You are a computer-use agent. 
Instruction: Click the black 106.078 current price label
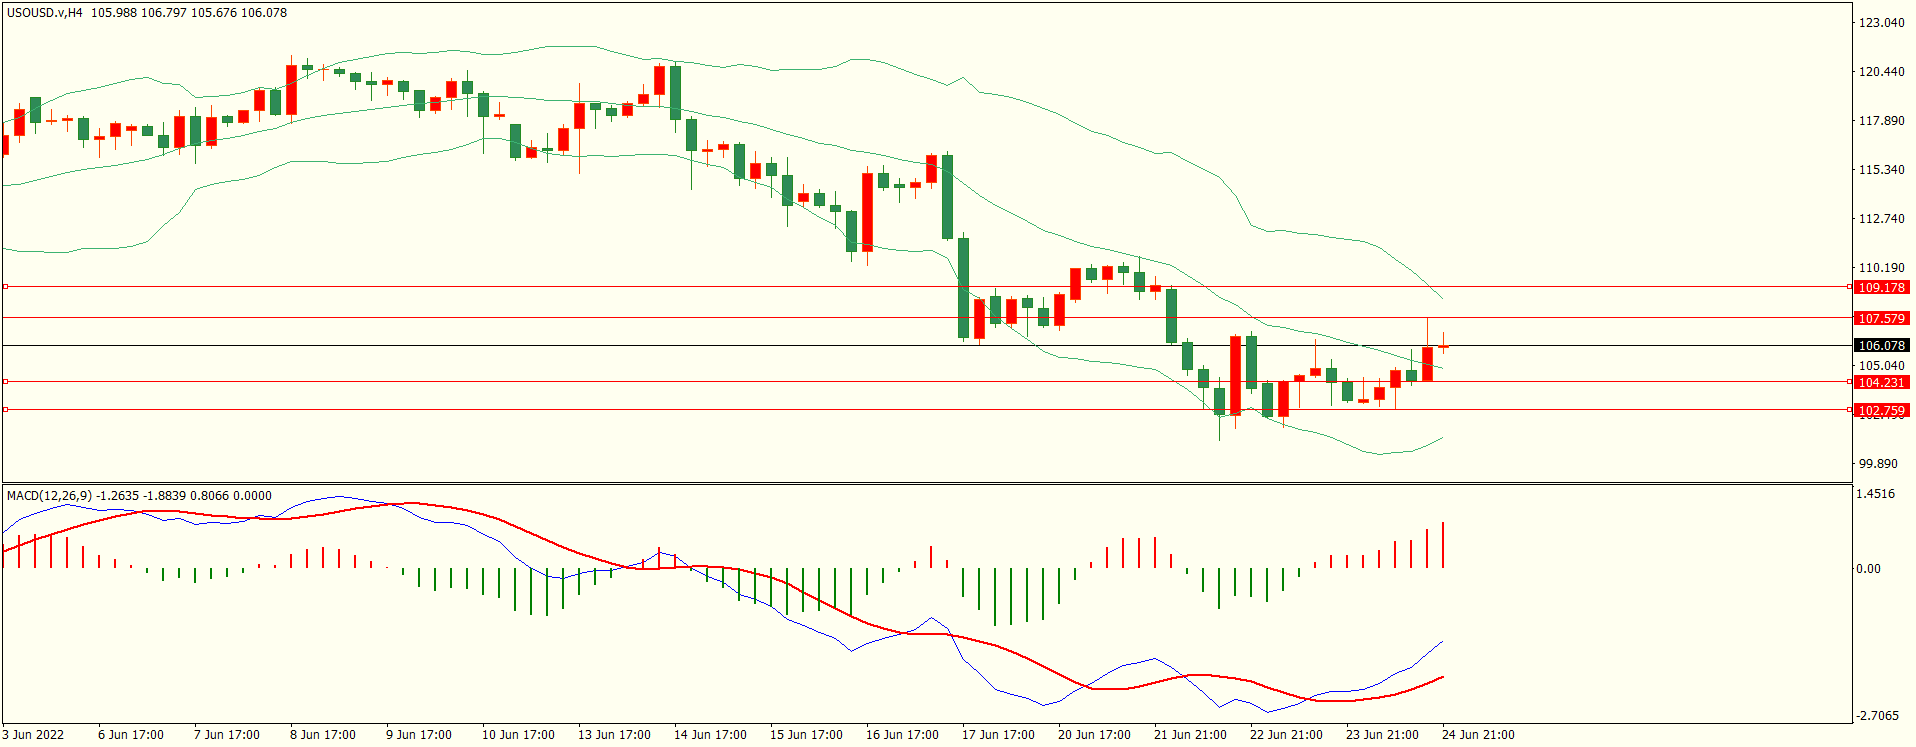pos(1881,346)
